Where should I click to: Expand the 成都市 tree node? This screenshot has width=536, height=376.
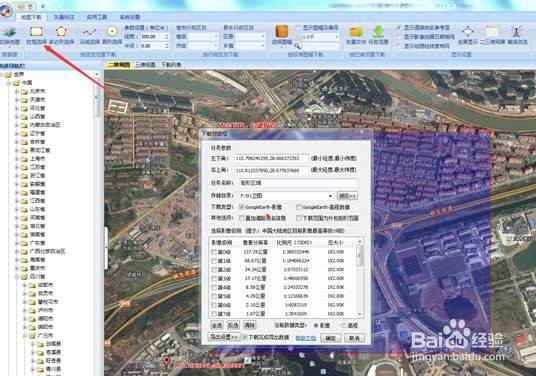point(25,285)
